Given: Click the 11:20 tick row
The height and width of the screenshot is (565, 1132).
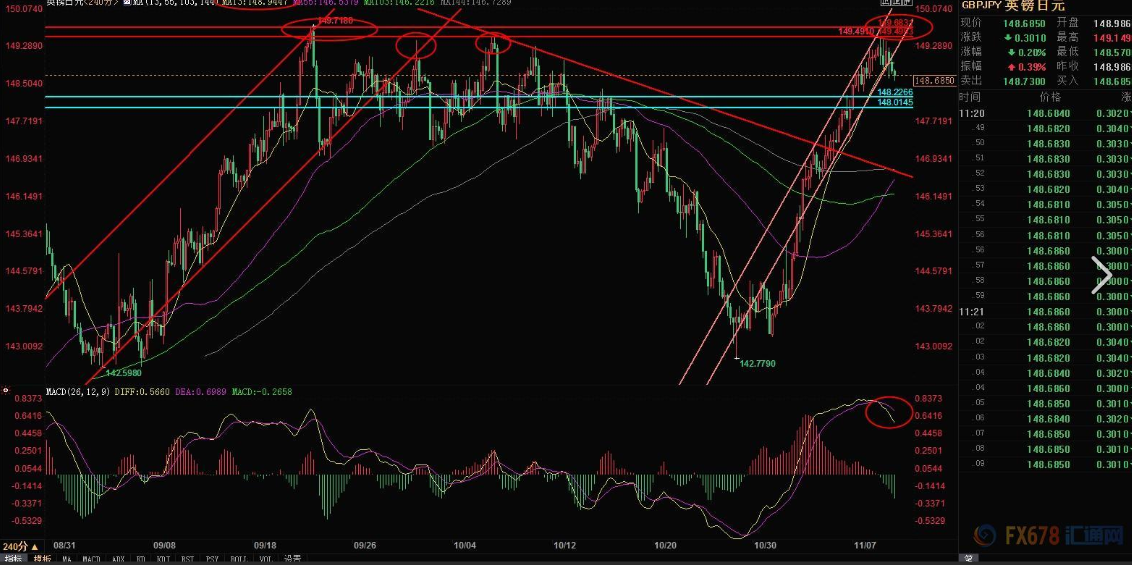Looking at the screenshot, I should 1045,113.
